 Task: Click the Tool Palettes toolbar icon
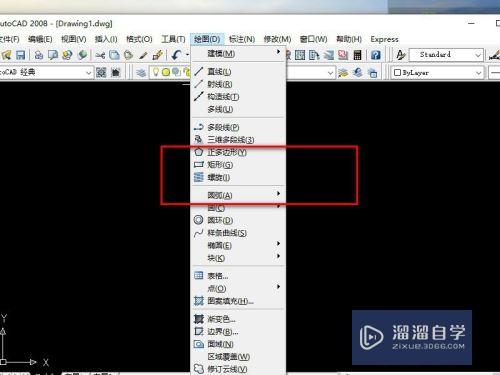coord(314,55)
